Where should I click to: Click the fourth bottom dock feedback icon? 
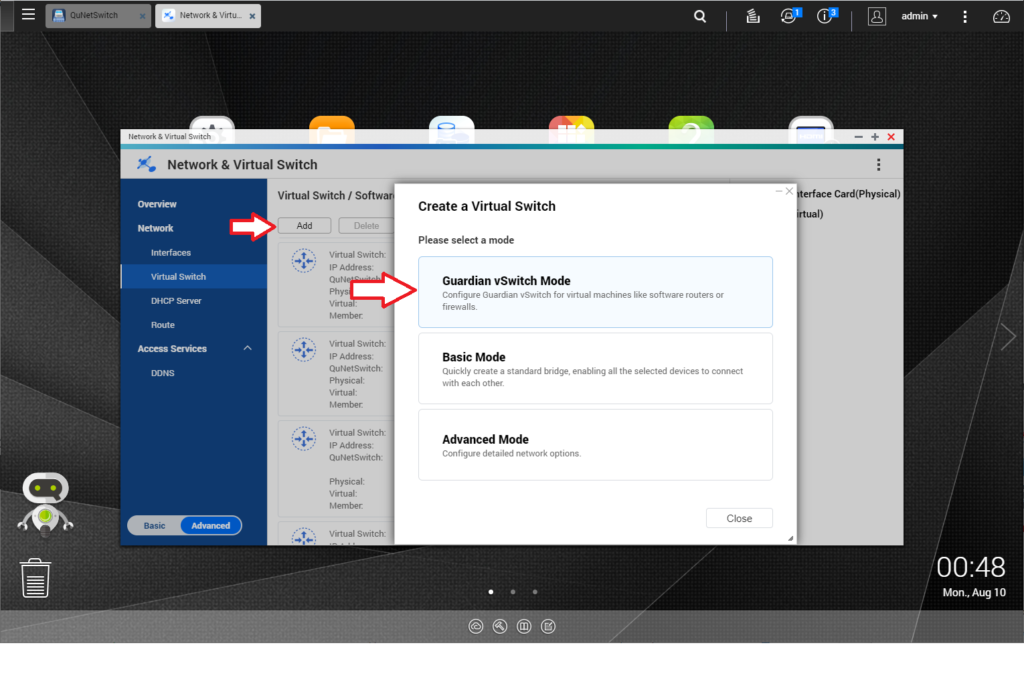coord(548,627)
